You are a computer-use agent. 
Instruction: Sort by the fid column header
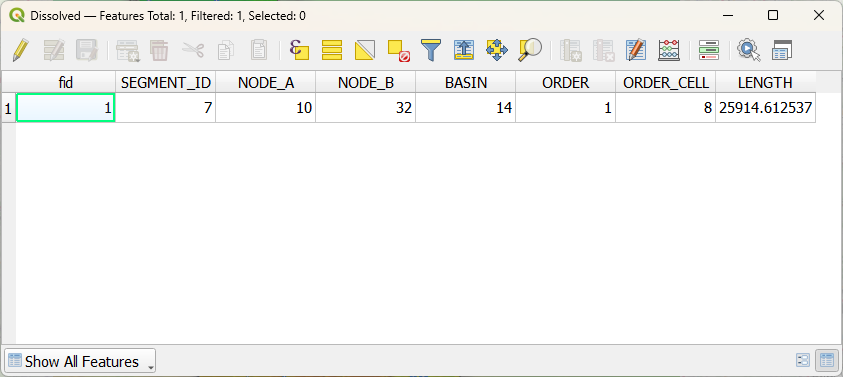pyautogui.click(x=66, y=82)
